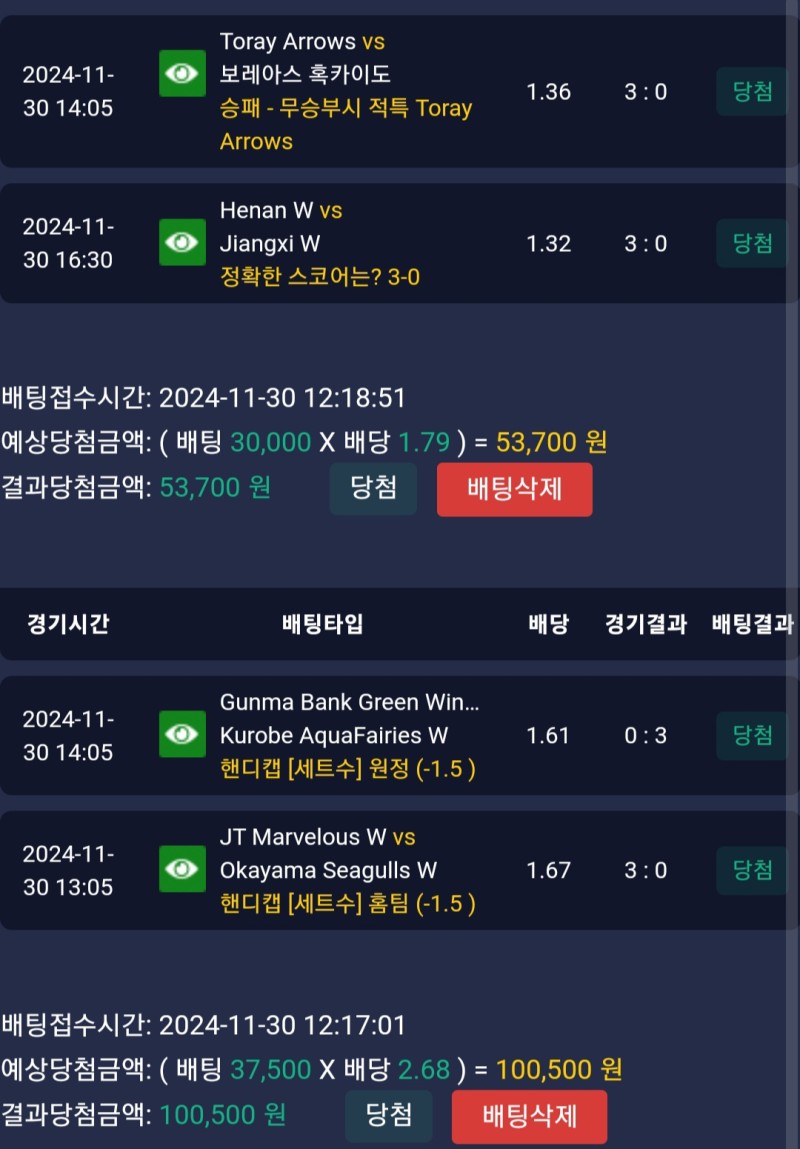Select the 배팅타입 column header
Viewport: 800px width, 1149px height.
[323, 625]
